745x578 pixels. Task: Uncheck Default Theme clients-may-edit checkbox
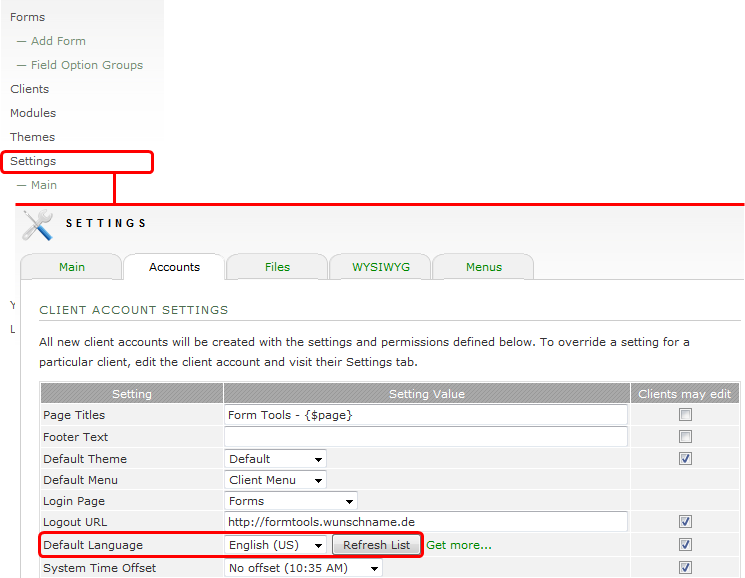(685, 459)
